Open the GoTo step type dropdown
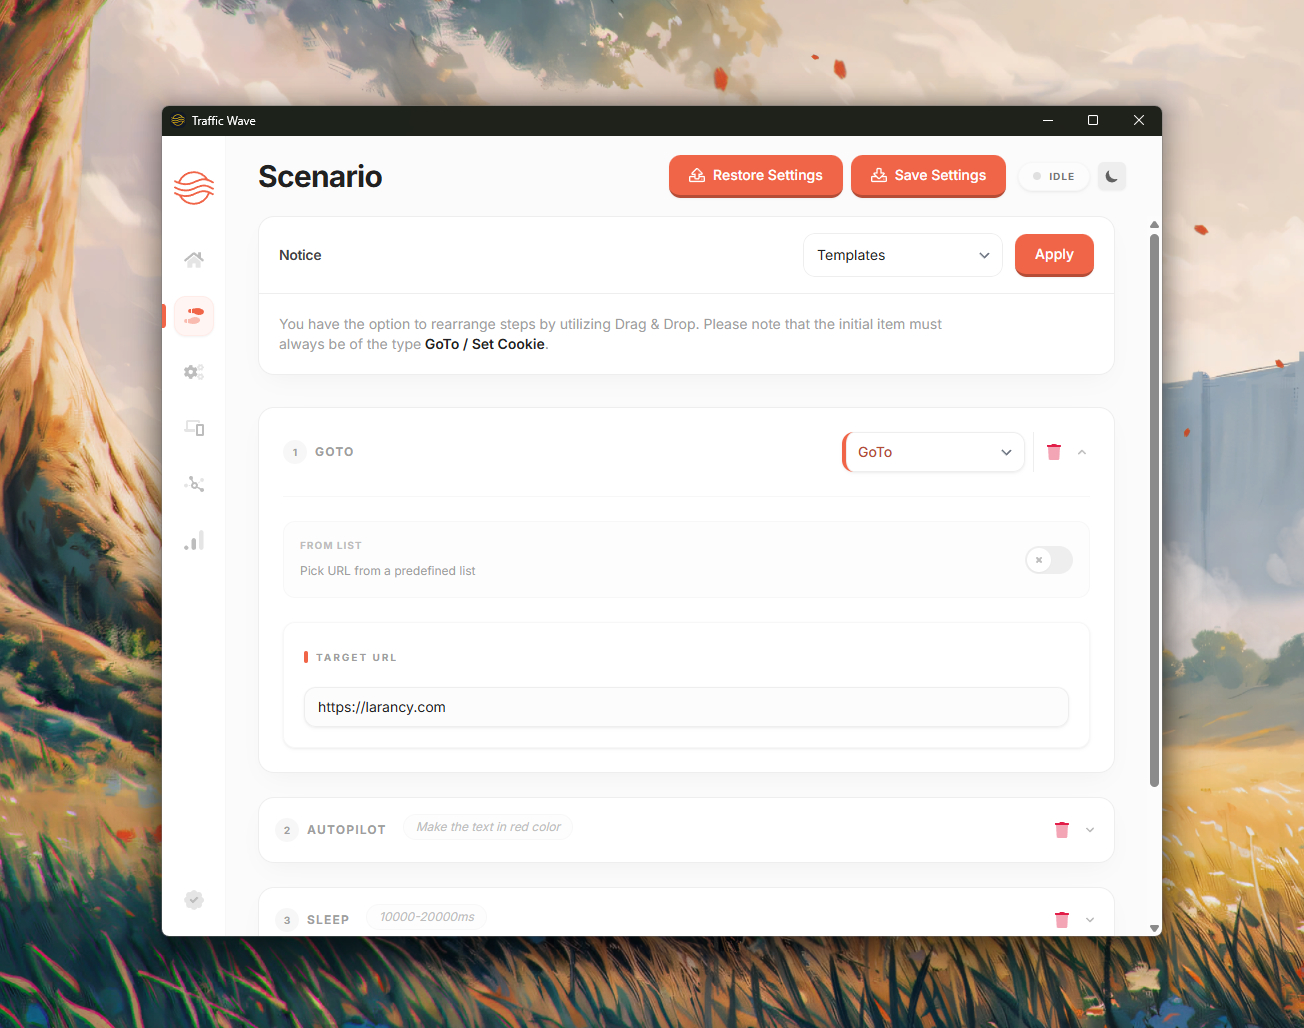The width and height of the screenshot is (1304, 1028). [x=934, y=452]
